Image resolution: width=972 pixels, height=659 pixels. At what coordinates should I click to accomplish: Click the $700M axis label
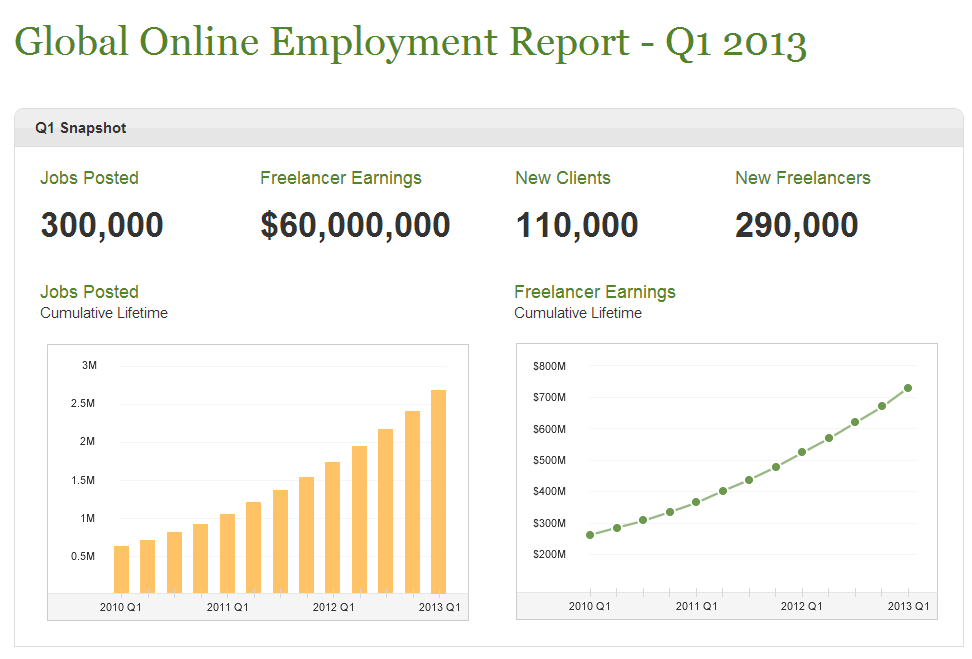(549, 397)
